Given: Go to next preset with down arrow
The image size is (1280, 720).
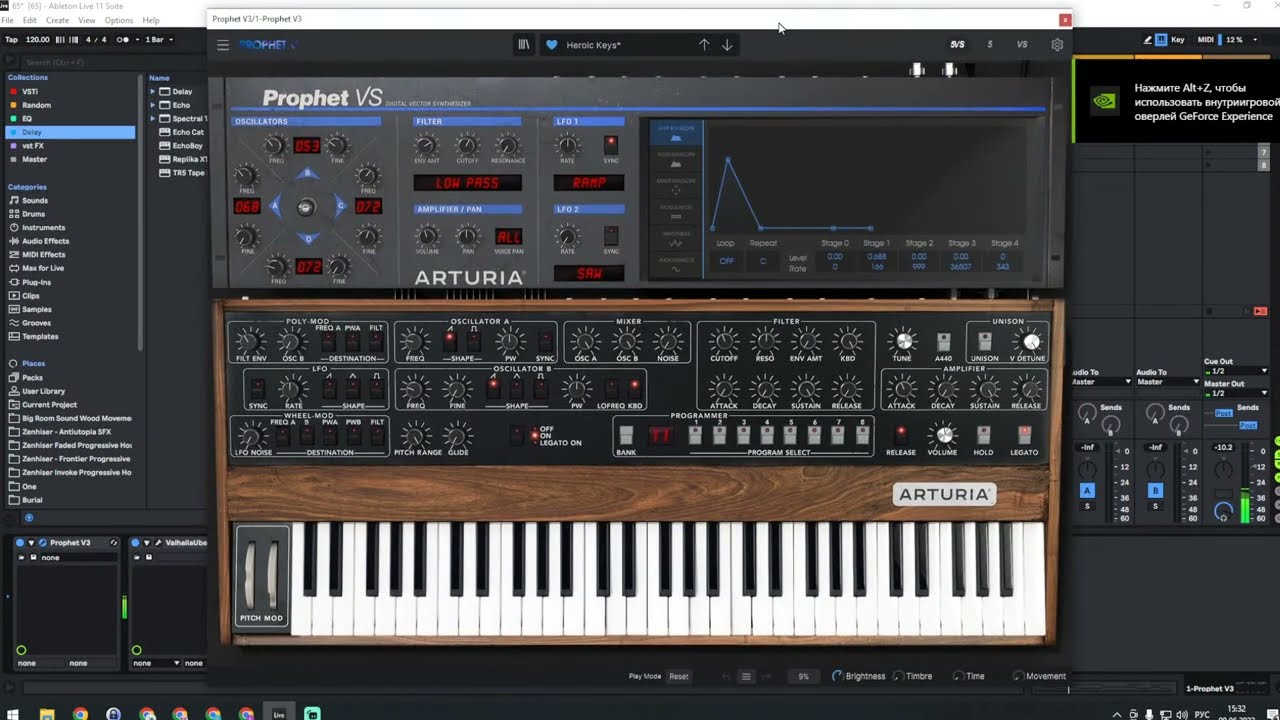Looking at the screenshot, I should 727,45.
